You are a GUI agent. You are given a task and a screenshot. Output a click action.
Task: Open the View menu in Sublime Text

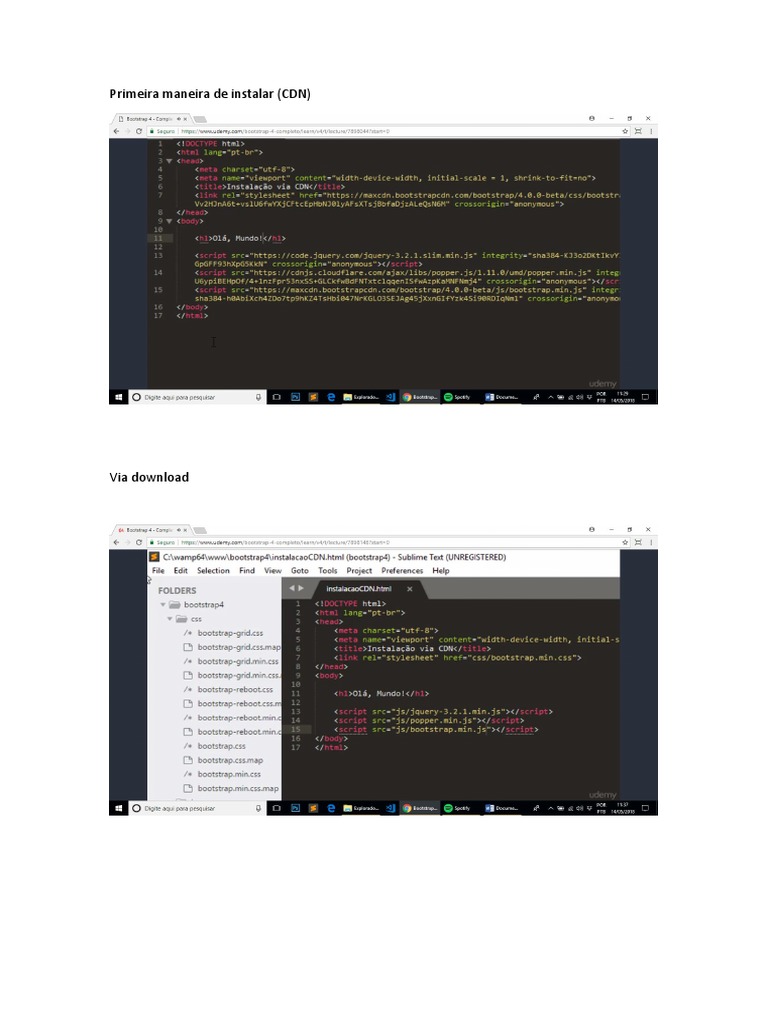272,570
